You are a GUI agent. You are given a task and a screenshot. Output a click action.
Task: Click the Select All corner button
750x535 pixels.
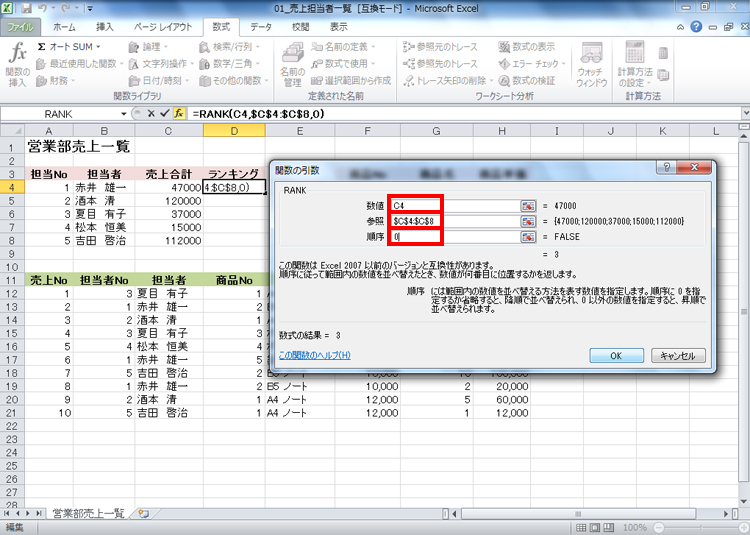tap(12, 131)
